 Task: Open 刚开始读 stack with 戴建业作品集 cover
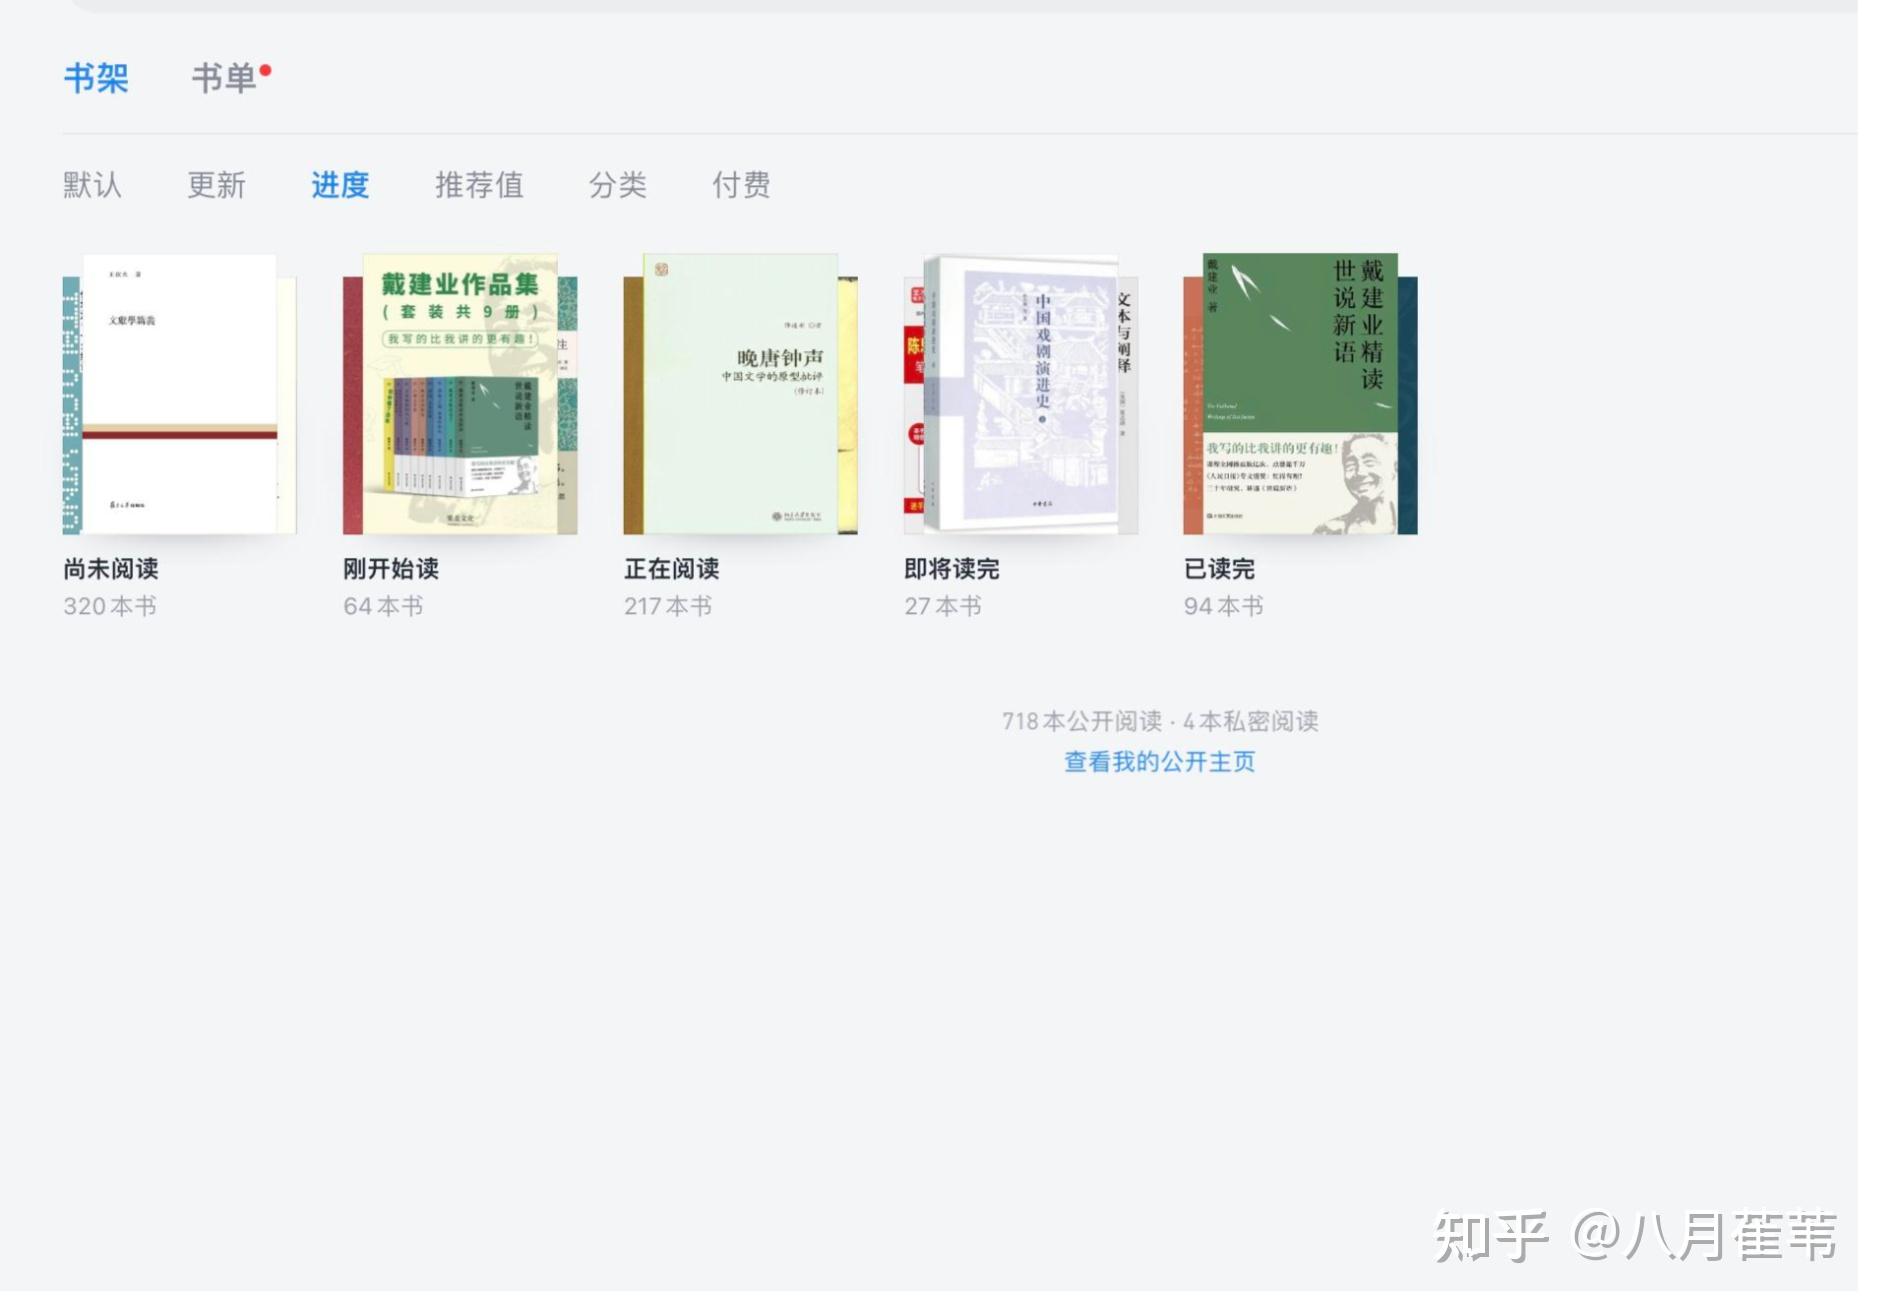click(460, 394)
